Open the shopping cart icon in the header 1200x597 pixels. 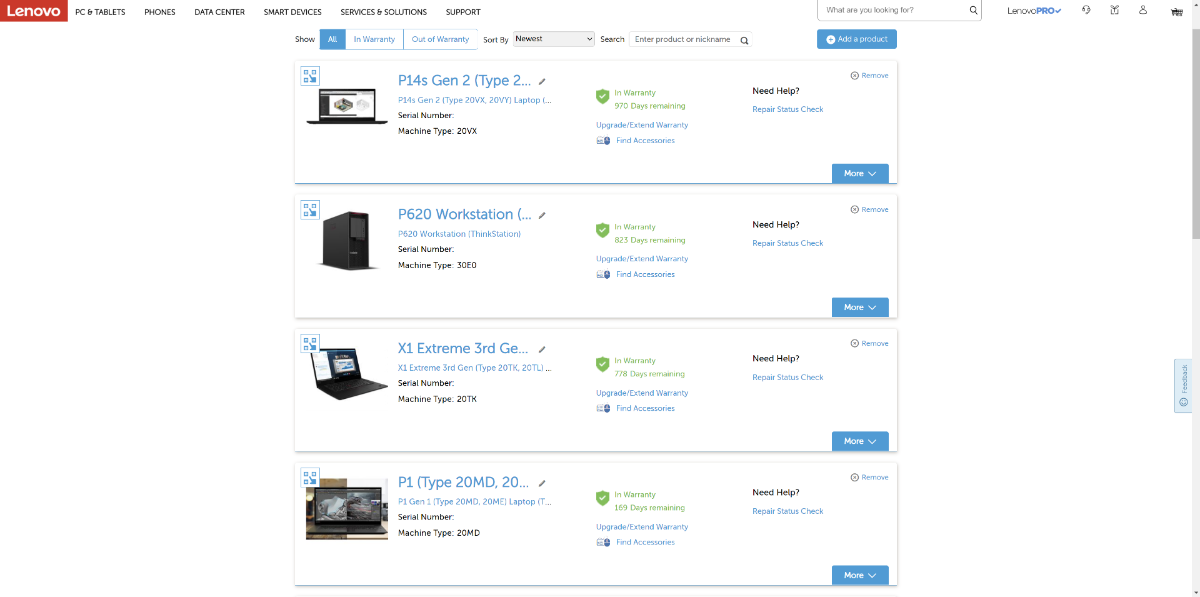tap(1176, 11)
